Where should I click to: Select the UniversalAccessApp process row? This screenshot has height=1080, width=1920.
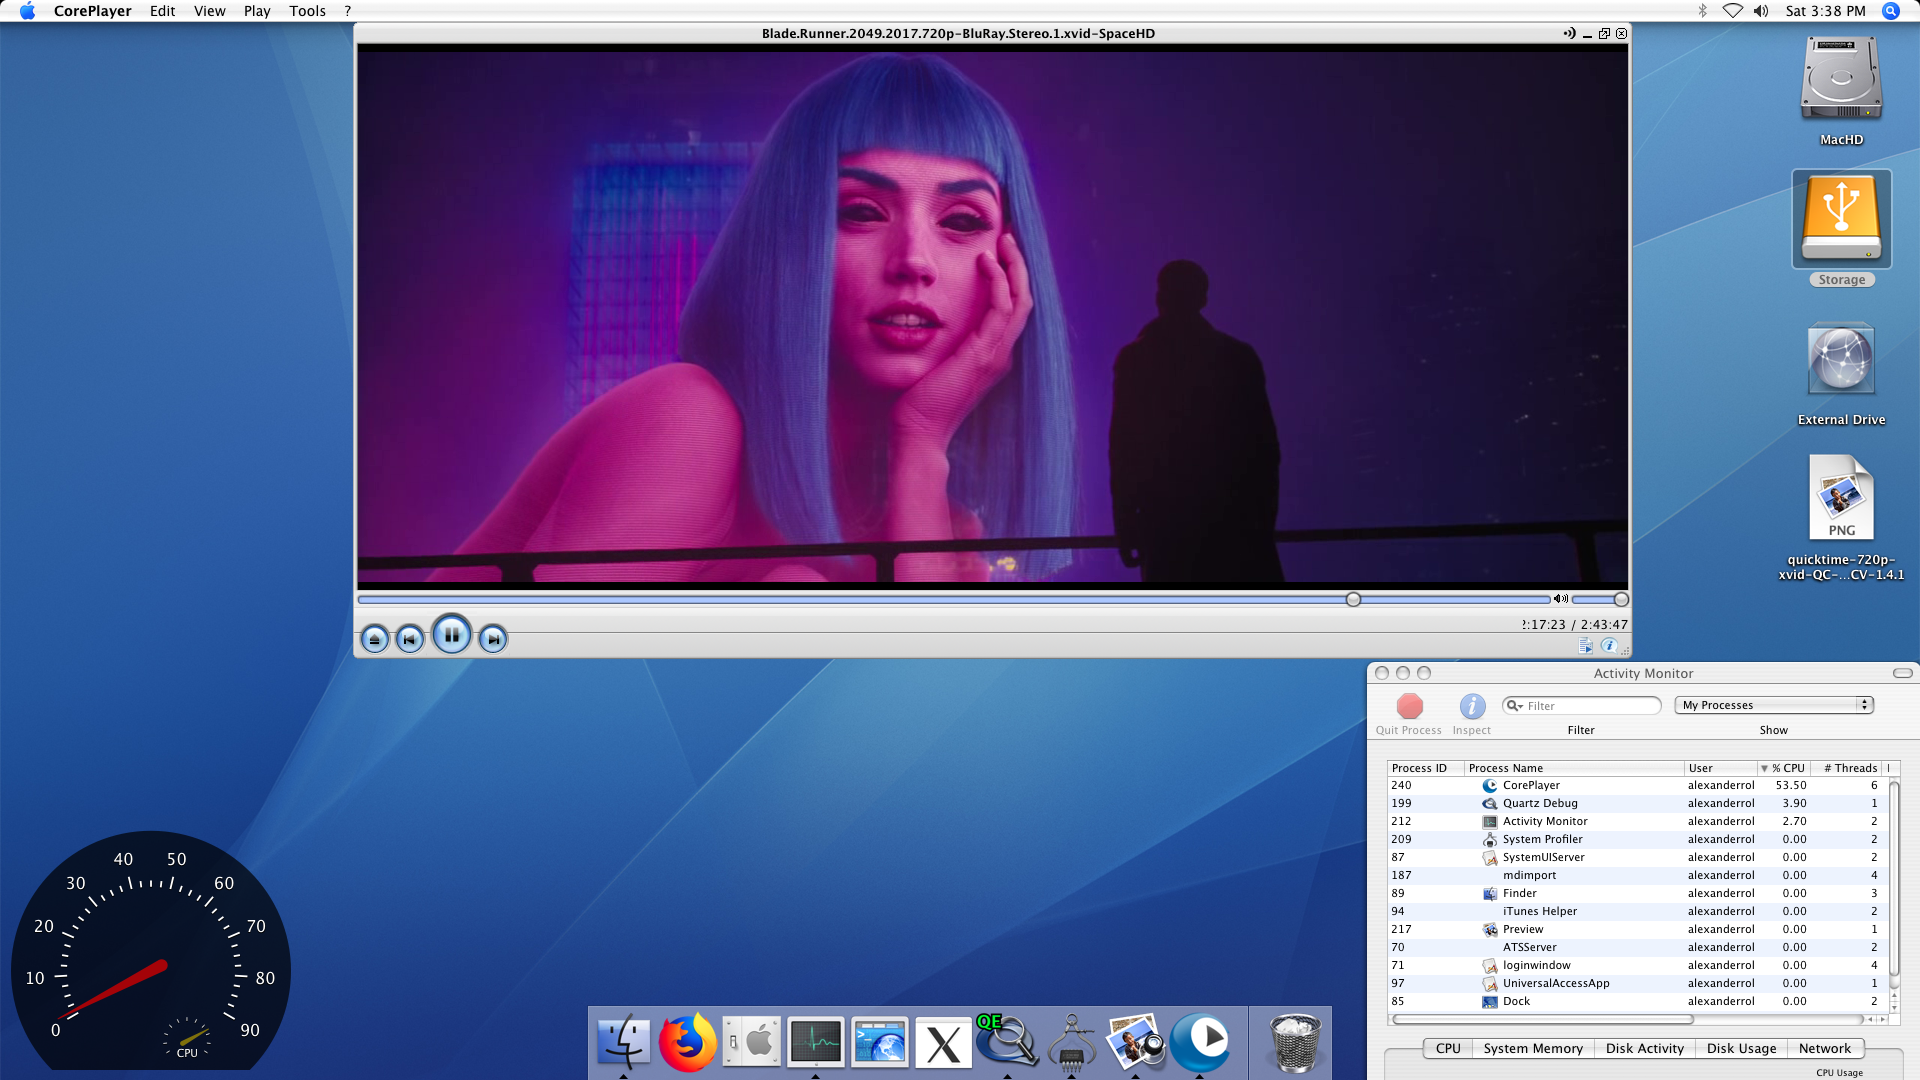[x=1637, y=983]
